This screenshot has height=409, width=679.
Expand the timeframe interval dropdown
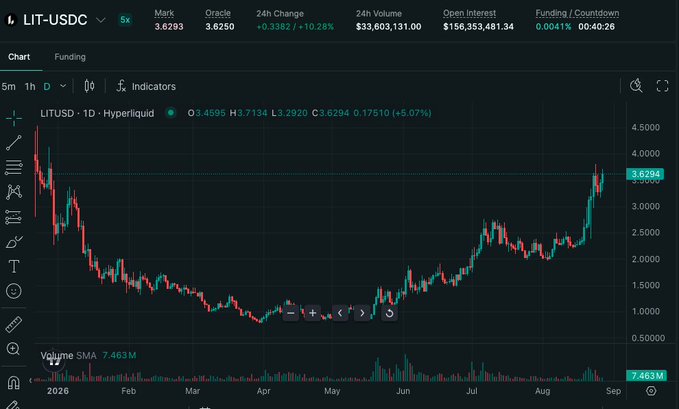click(x=63, y=86)
